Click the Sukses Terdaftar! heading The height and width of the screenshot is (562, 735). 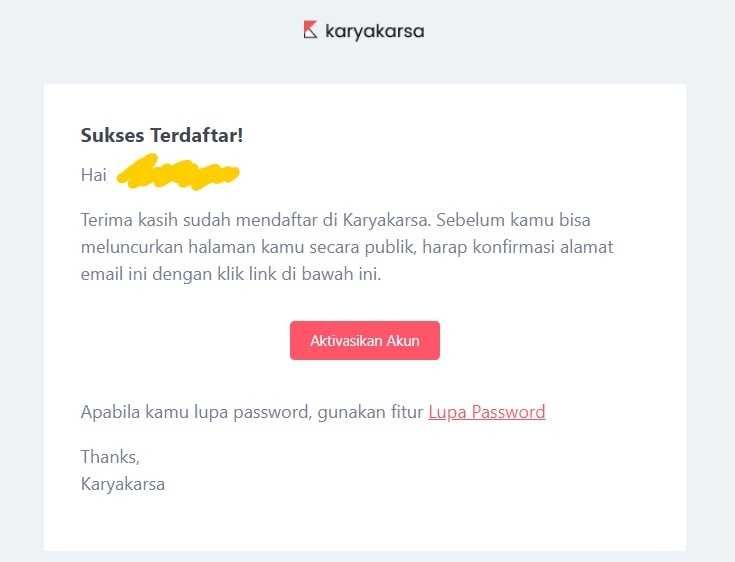(x=161, y=135)
